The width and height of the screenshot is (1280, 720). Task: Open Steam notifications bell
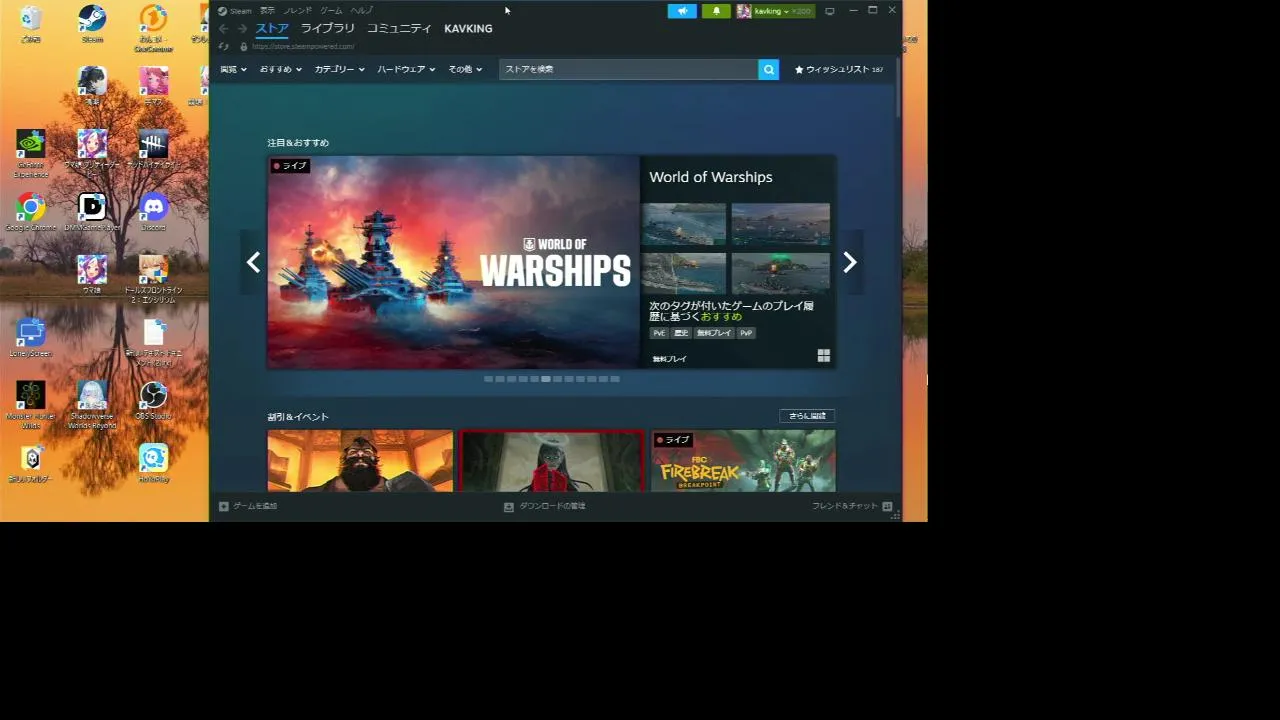pyautogui.click(x=716, y=11)
